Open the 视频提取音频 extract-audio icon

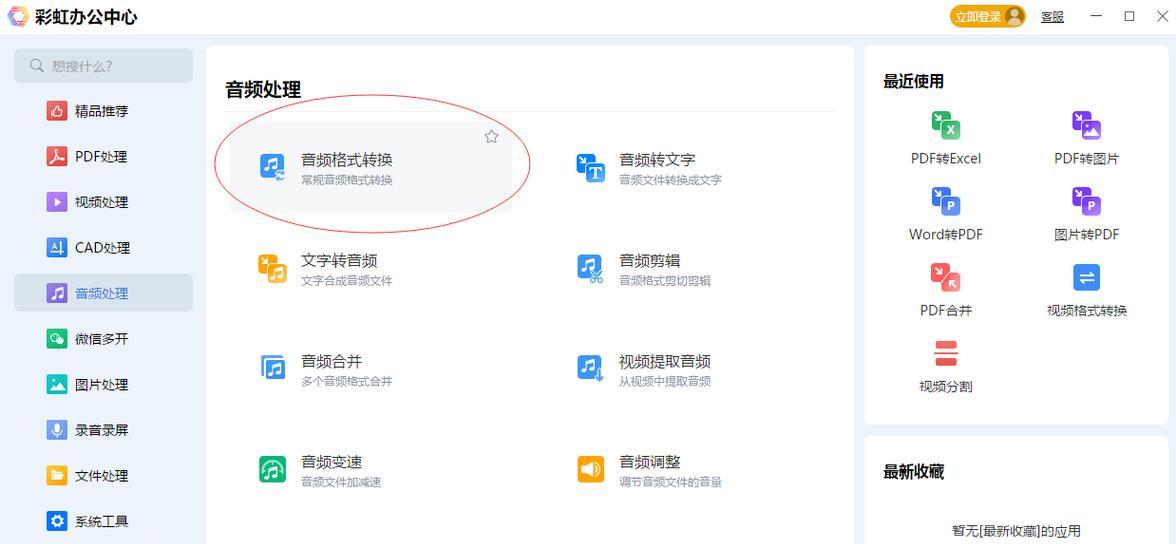click(x=590, y=368)
